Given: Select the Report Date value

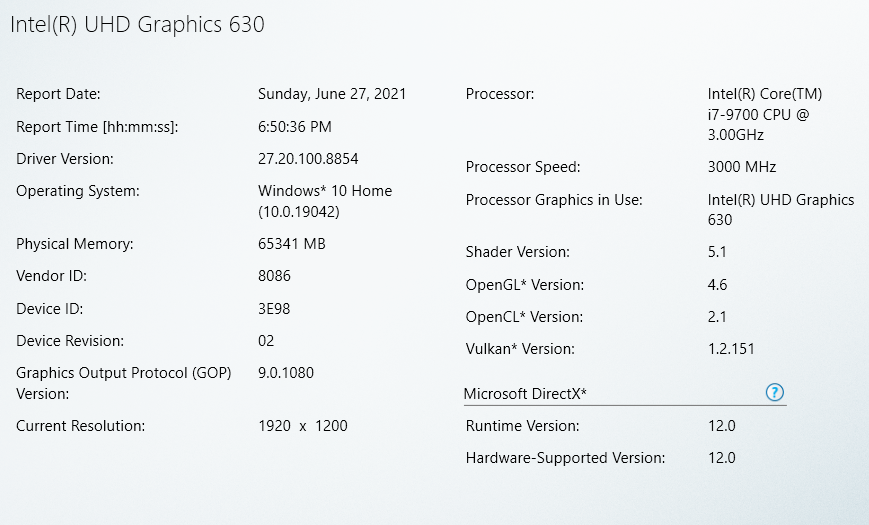Looking at the screenshot, I should (332, 94).
